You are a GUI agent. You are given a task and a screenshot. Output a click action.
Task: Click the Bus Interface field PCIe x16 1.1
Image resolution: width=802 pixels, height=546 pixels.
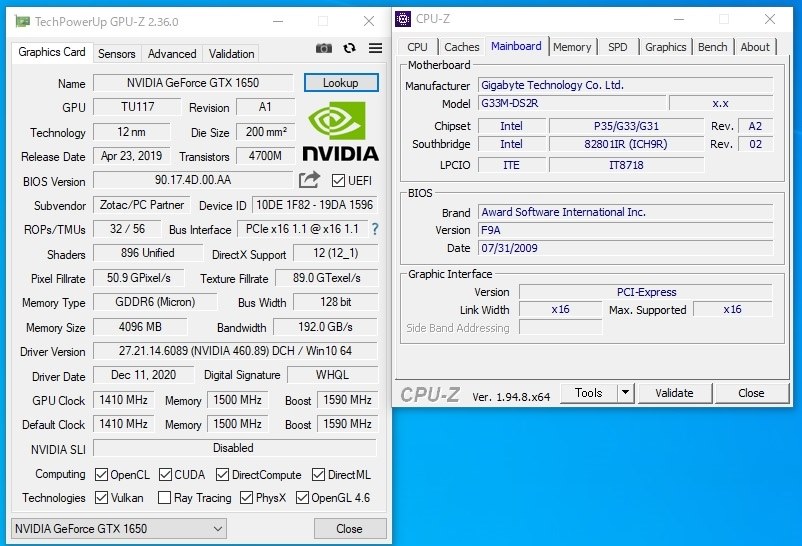tap(302, 229)
